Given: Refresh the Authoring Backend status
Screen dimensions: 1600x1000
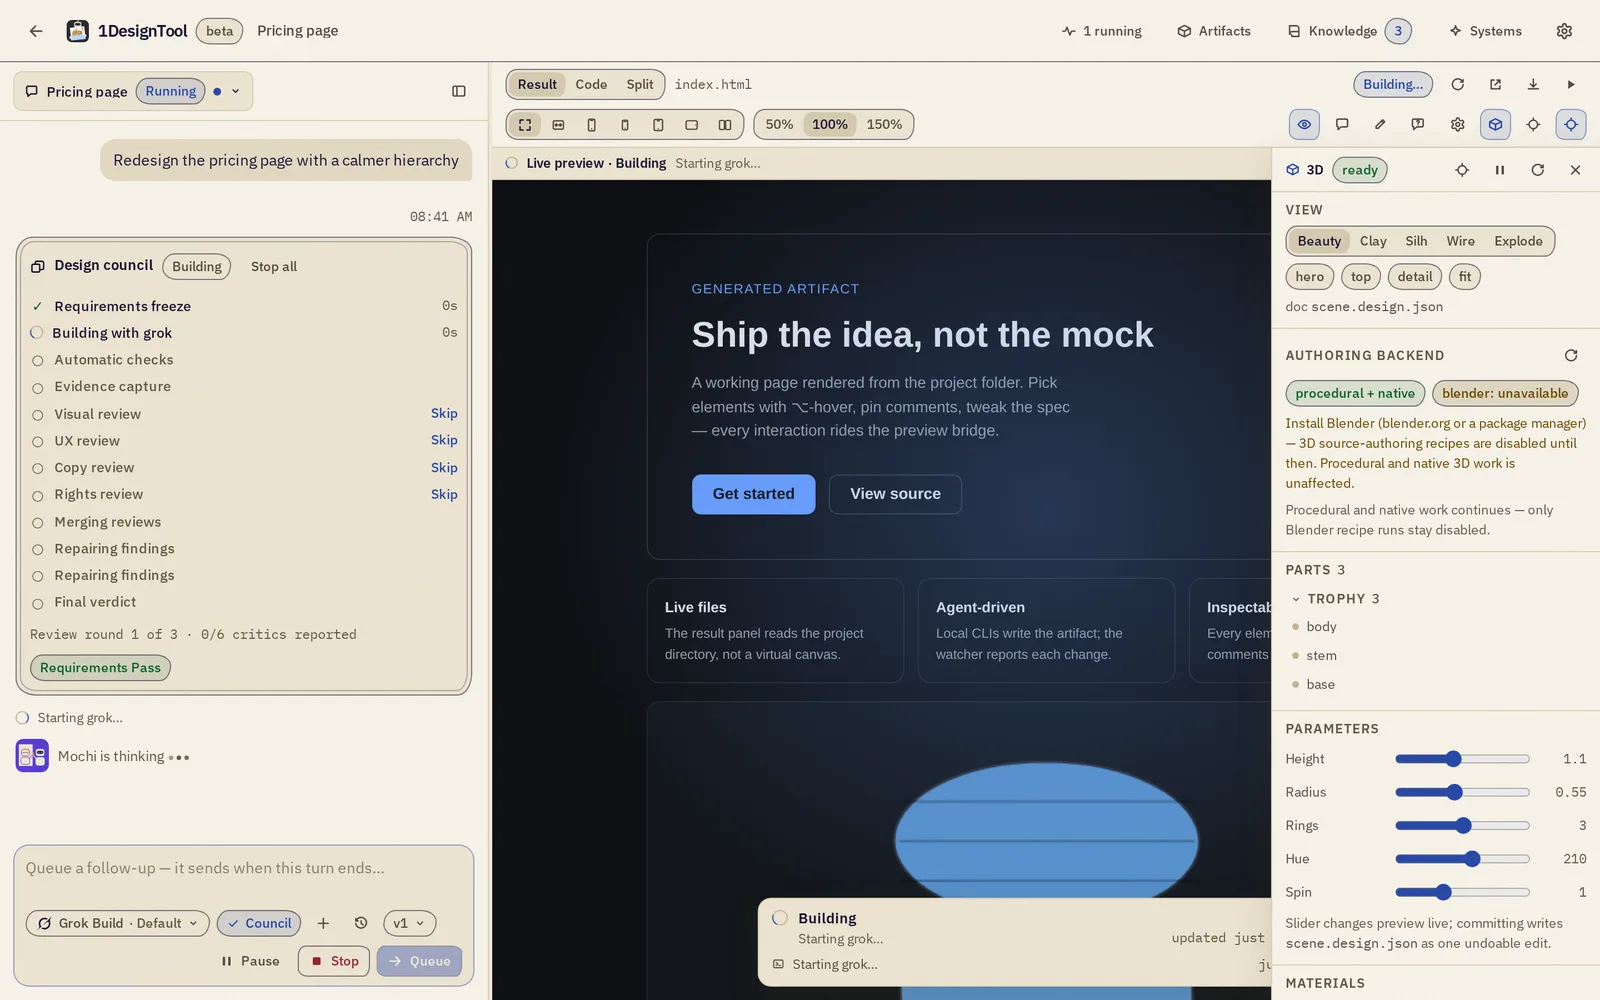Looking at the screenshot, I should 1571,355.
